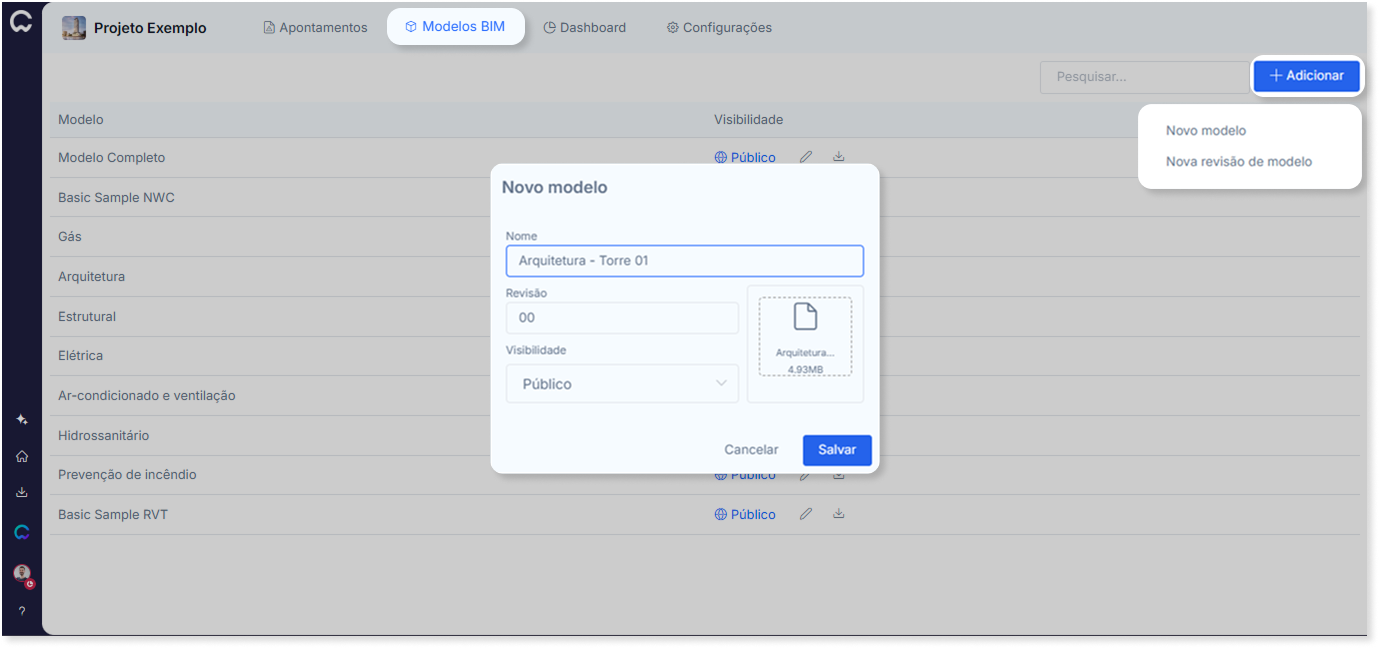Click the app logo in sidebar top
Image resolution: width=1379 pixels, height=648 pixels.
(x=21, y=23)
